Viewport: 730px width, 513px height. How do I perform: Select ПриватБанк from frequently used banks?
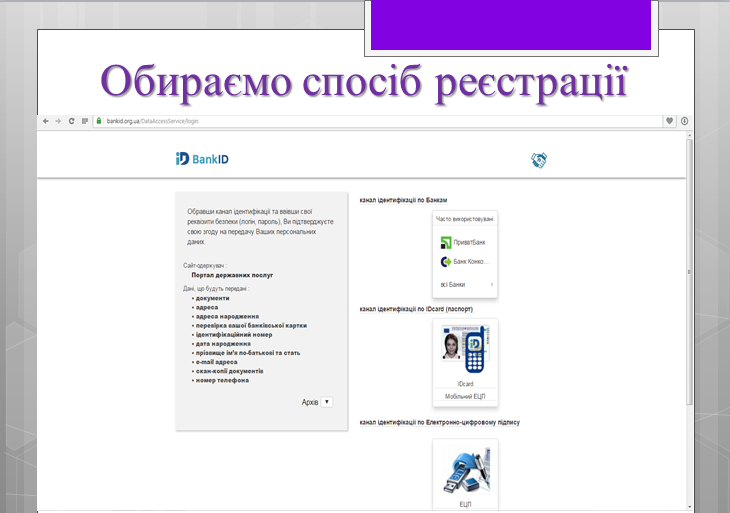(x=463, y=243)
